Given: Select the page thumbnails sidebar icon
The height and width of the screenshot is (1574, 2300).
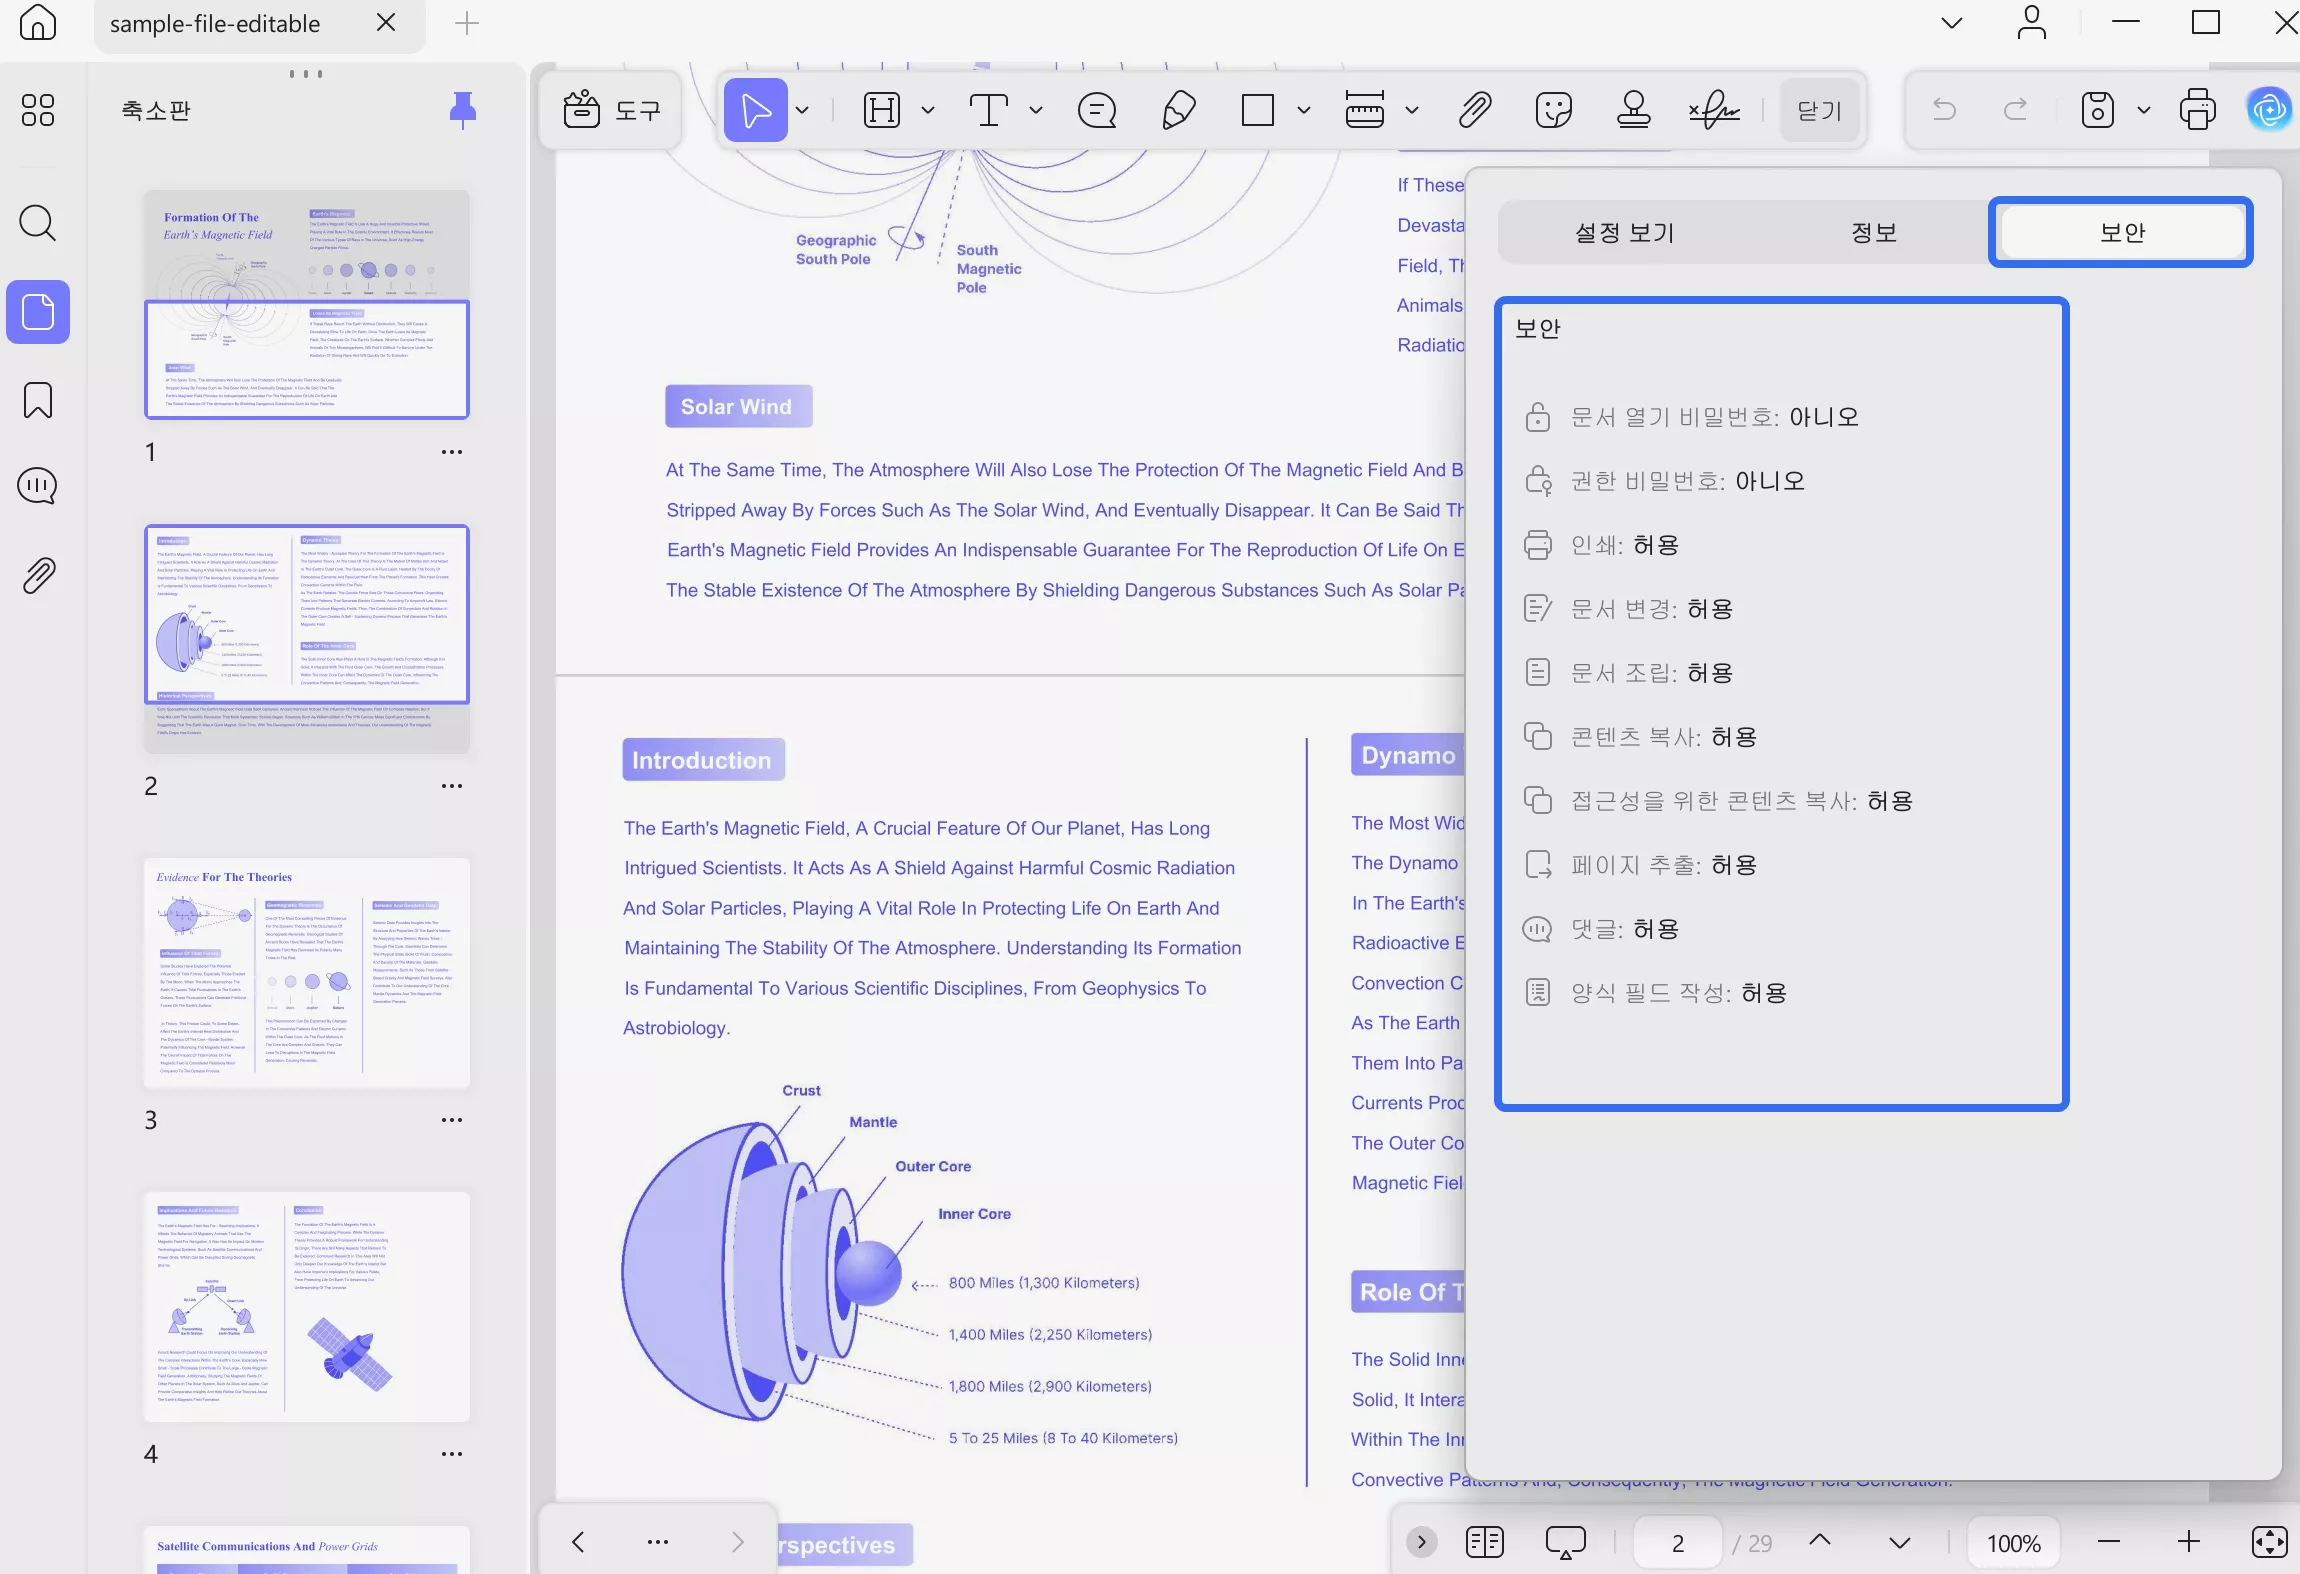Looking at the screenshot, I should 38,312.
